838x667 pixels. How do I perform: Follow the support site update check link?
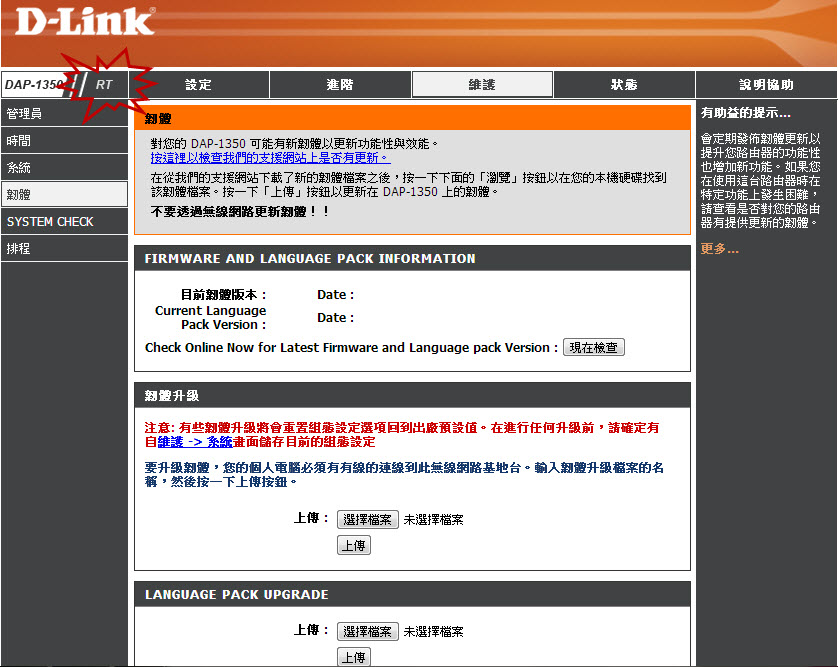click(x=270, y=158)
